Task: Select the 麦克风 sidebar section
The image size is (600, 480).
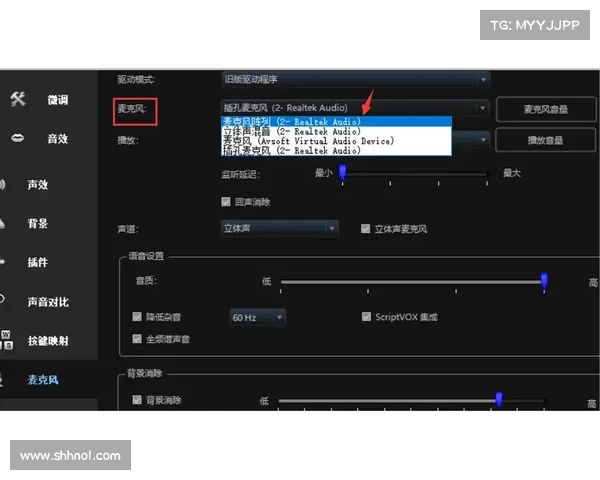Action: (43, 380)
